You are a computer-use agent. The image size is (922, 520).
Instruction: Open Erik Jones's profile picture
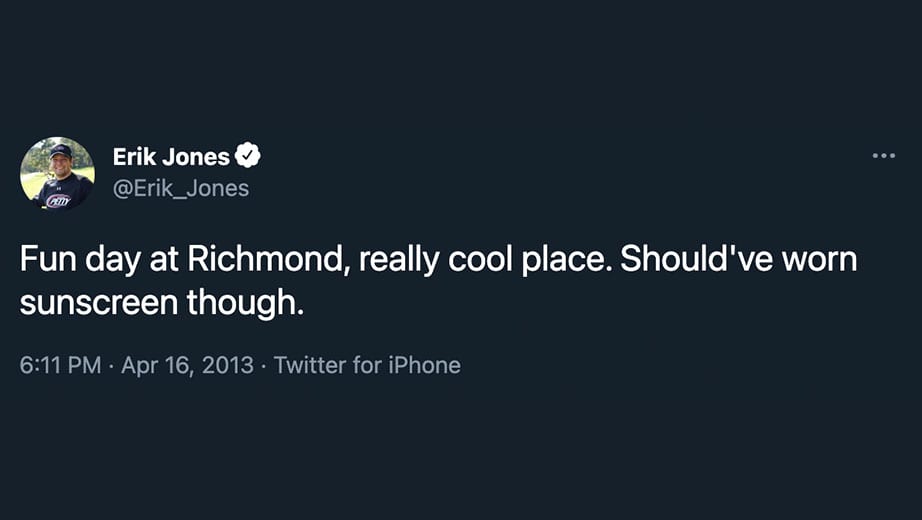click(x=57, y=174)
